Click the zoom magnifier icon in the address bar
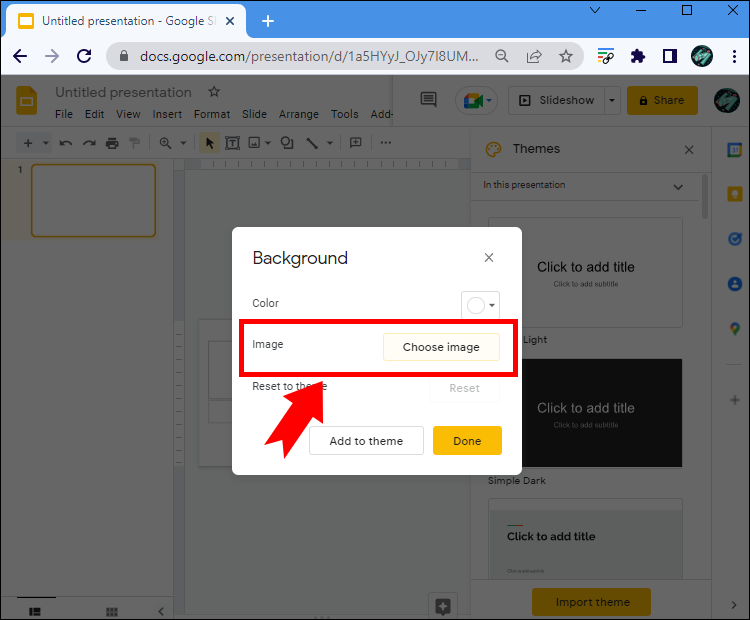The width and height of the screenshot is (750, 620). 501,56
